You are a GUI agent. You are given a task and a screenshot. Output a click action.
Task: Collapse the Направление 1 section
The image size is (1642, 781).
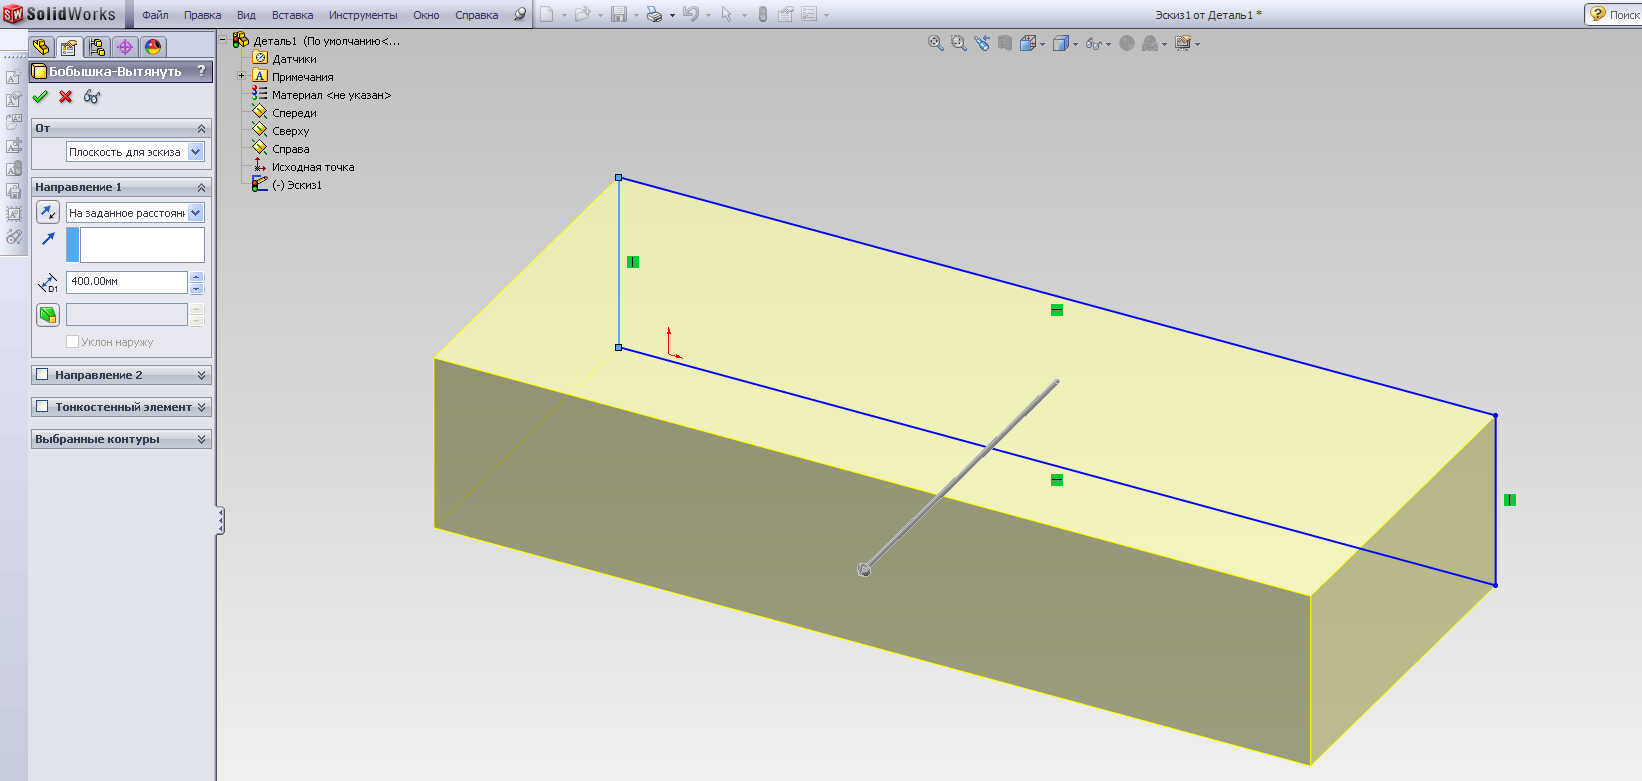click(201, 187)
